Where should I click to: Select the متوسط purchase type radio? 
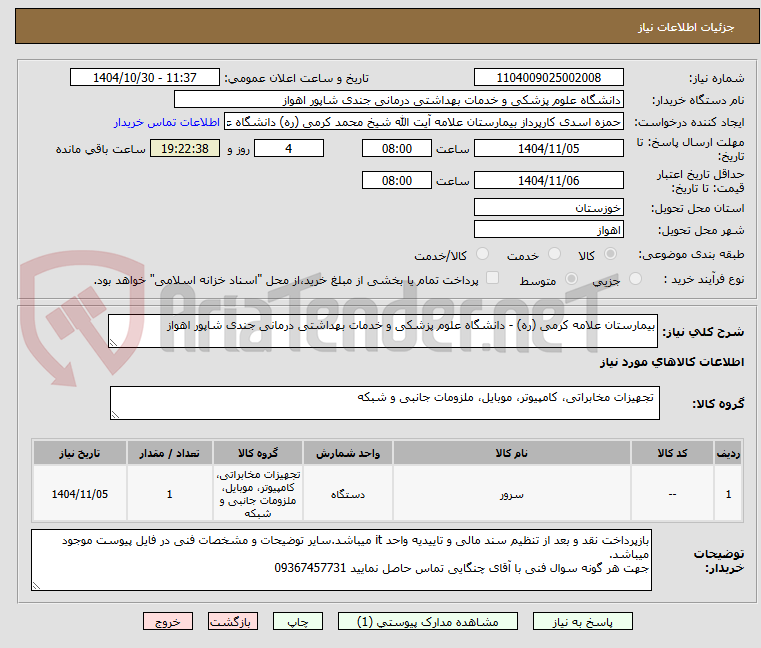[571, 279]
